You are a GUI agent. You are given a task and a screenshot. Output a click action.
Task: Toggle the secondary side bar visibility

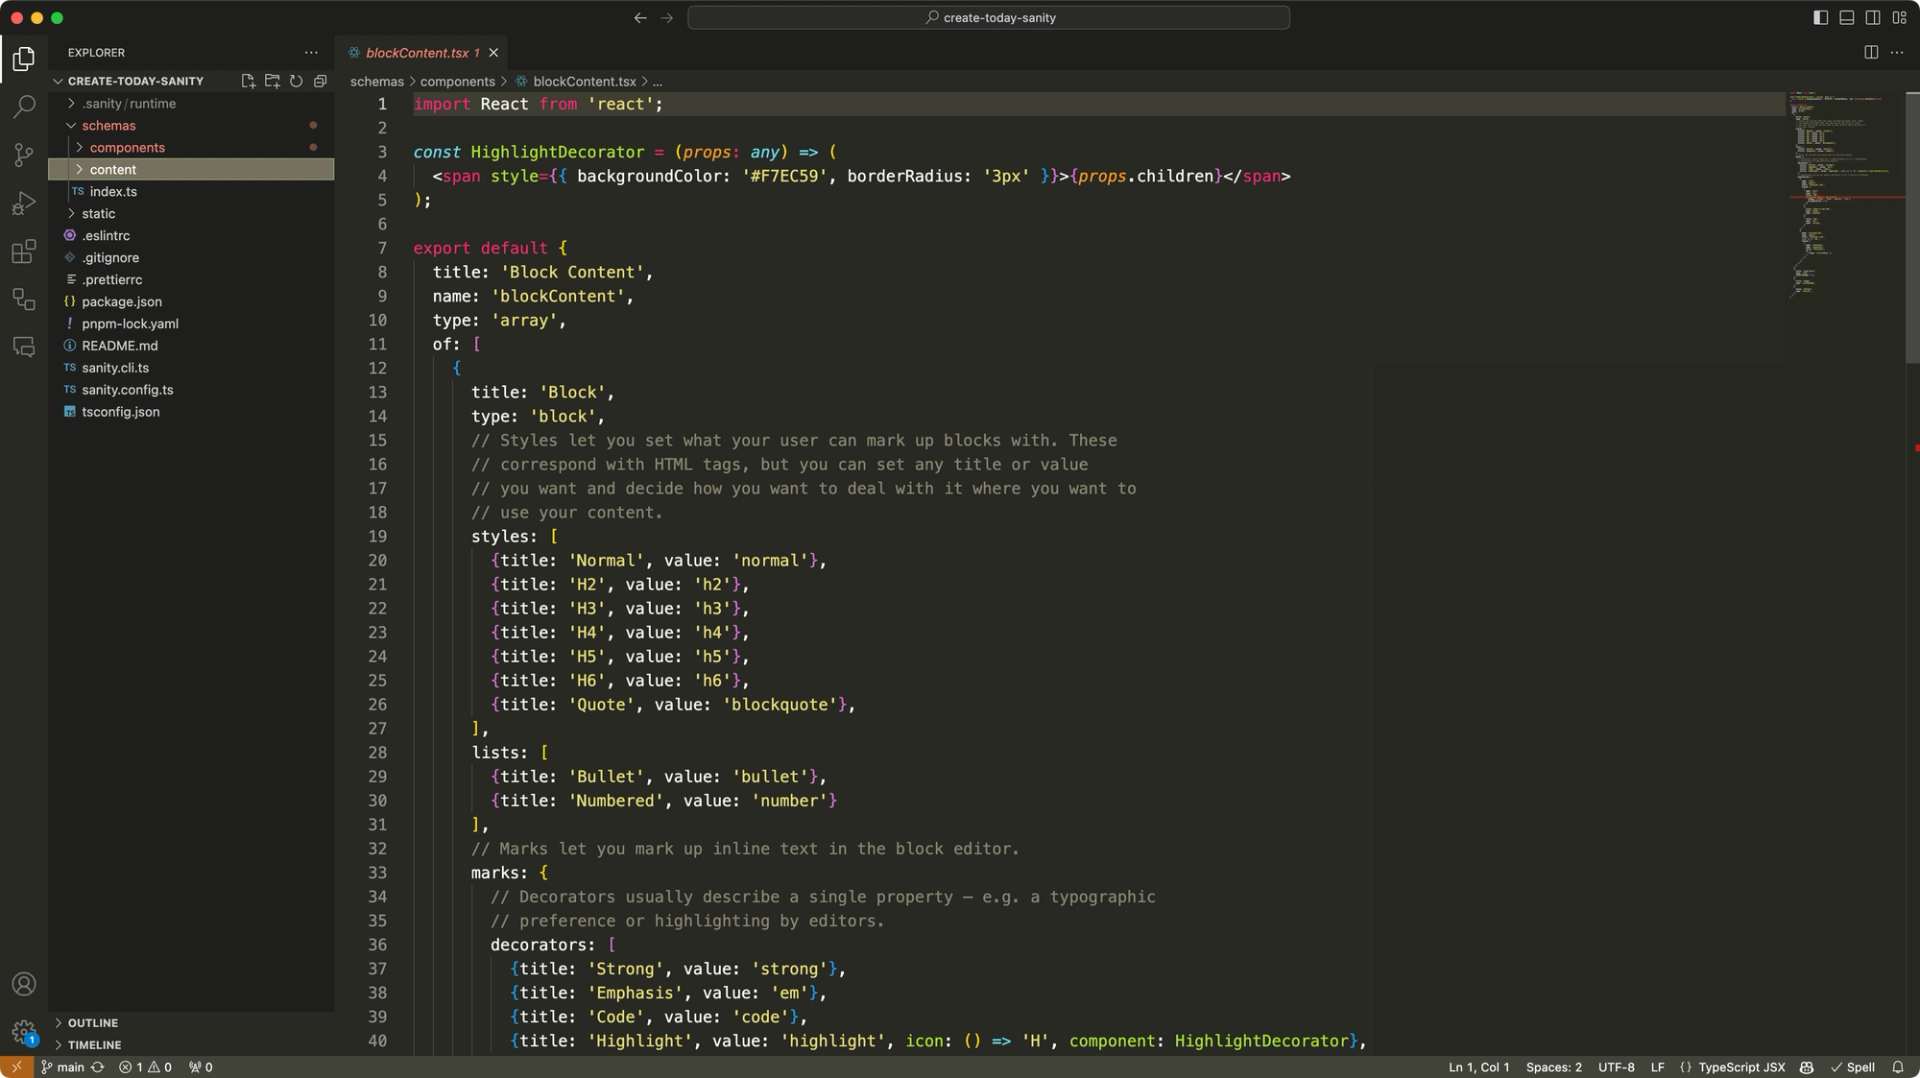tap(1872, 17)
